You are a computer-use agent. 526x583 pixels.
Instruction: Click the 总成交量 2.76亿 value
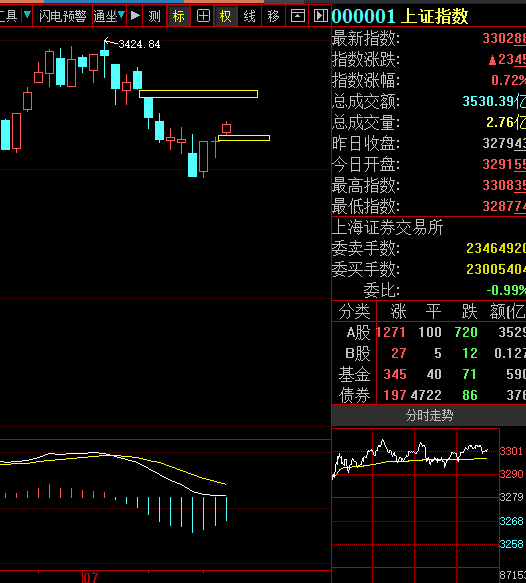(x=506, y=122)
